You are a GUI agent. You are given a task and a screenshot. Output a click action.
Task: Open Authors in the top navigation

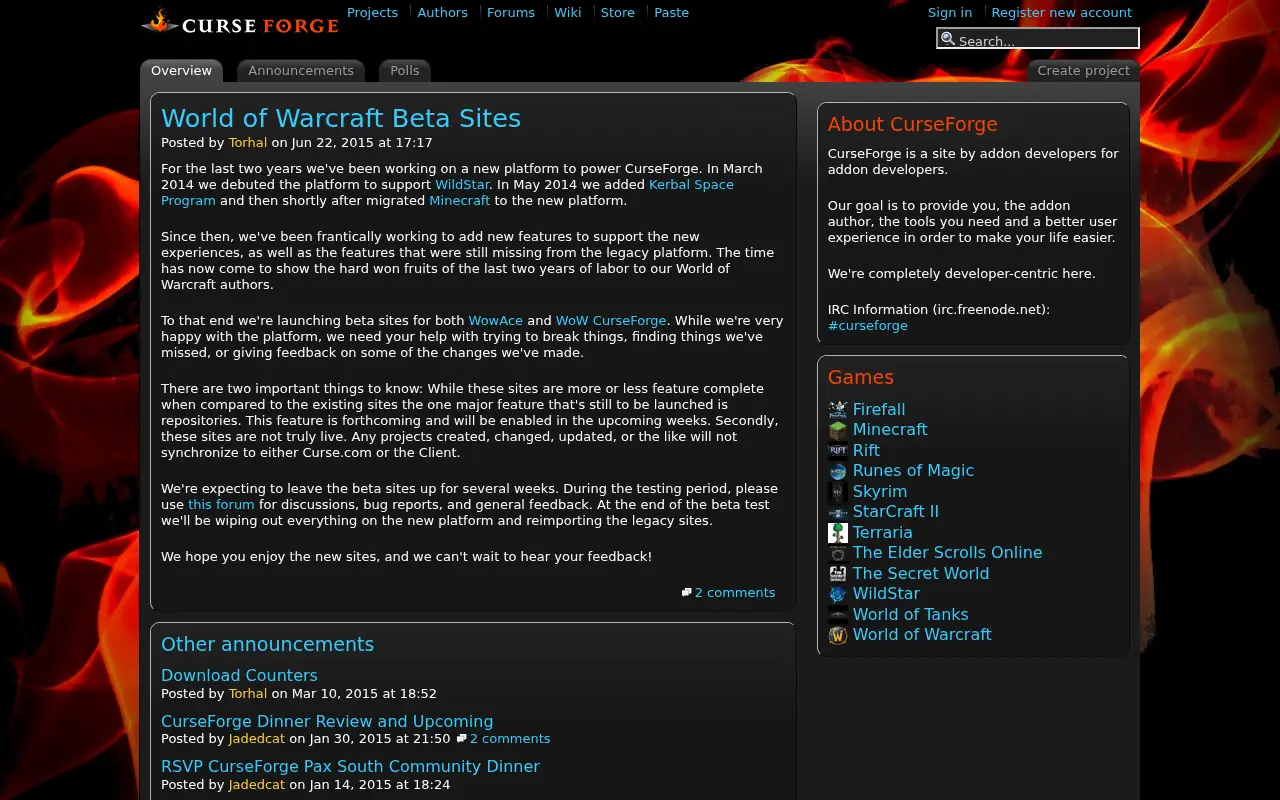pyautogui.click(x=442, y=13)
